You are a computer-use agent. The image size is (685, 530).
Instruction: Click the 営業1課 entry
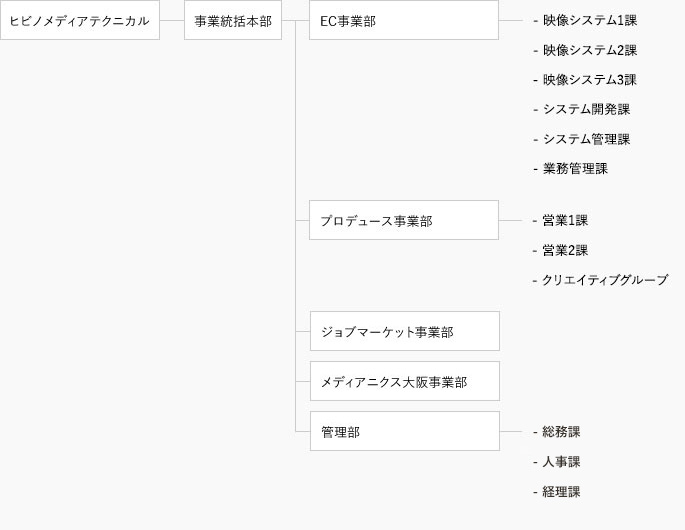click(x=565, y=221)
